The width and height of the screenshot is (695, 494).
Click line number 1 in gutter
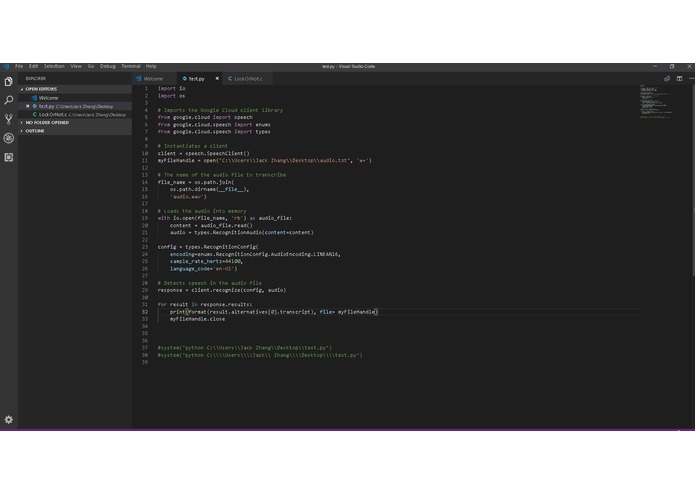[146, 88]
